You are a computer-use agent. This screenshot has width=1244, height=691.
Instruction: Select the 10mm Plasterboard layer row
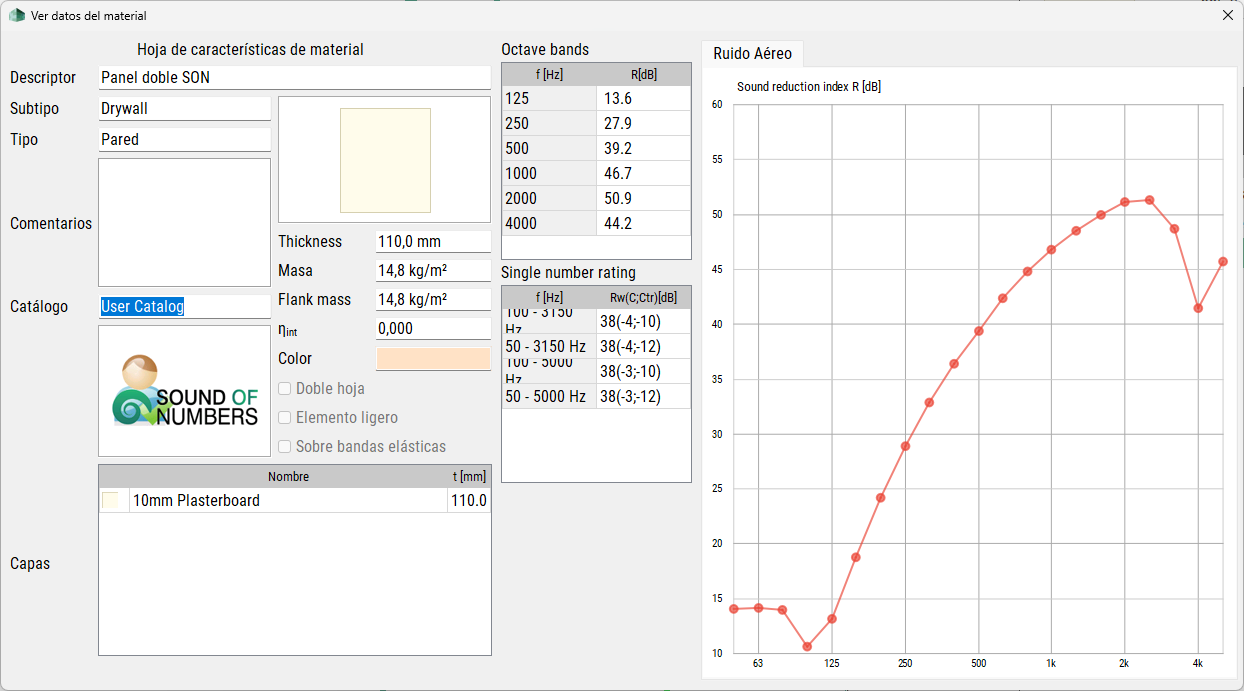coord(295,500)
